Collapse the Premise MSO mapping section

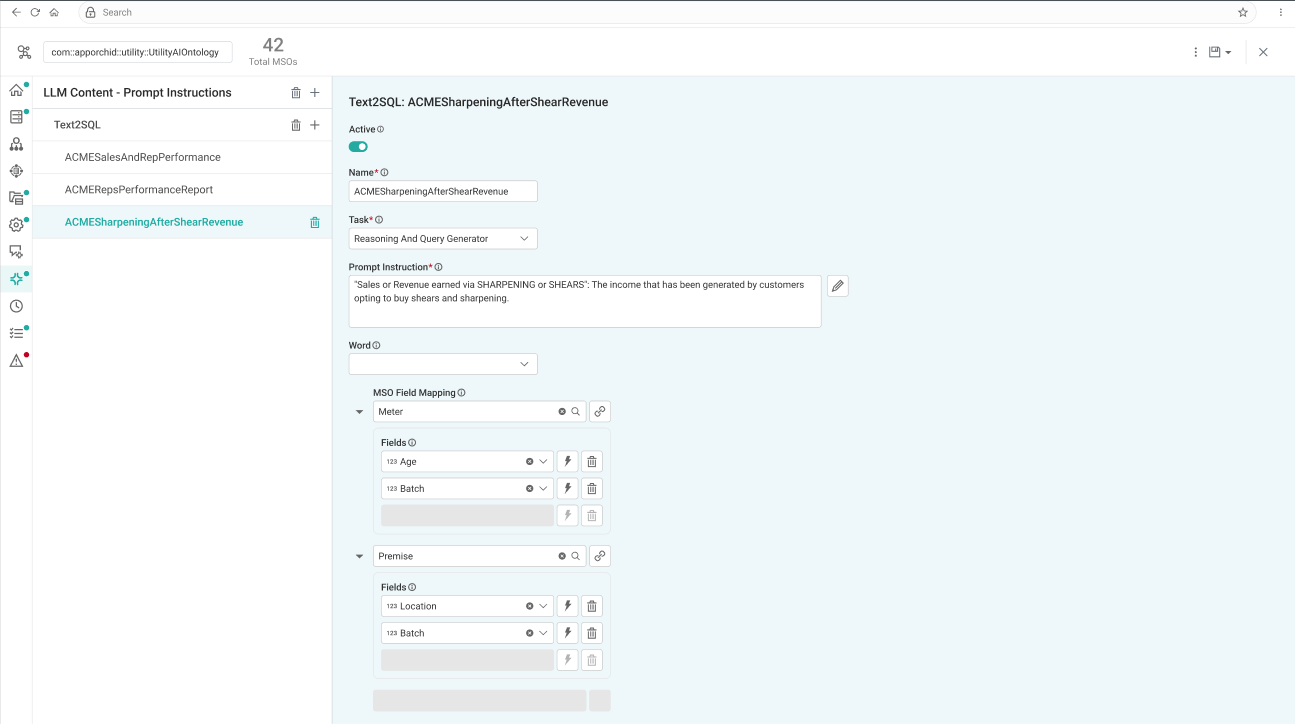pos(360,557)
